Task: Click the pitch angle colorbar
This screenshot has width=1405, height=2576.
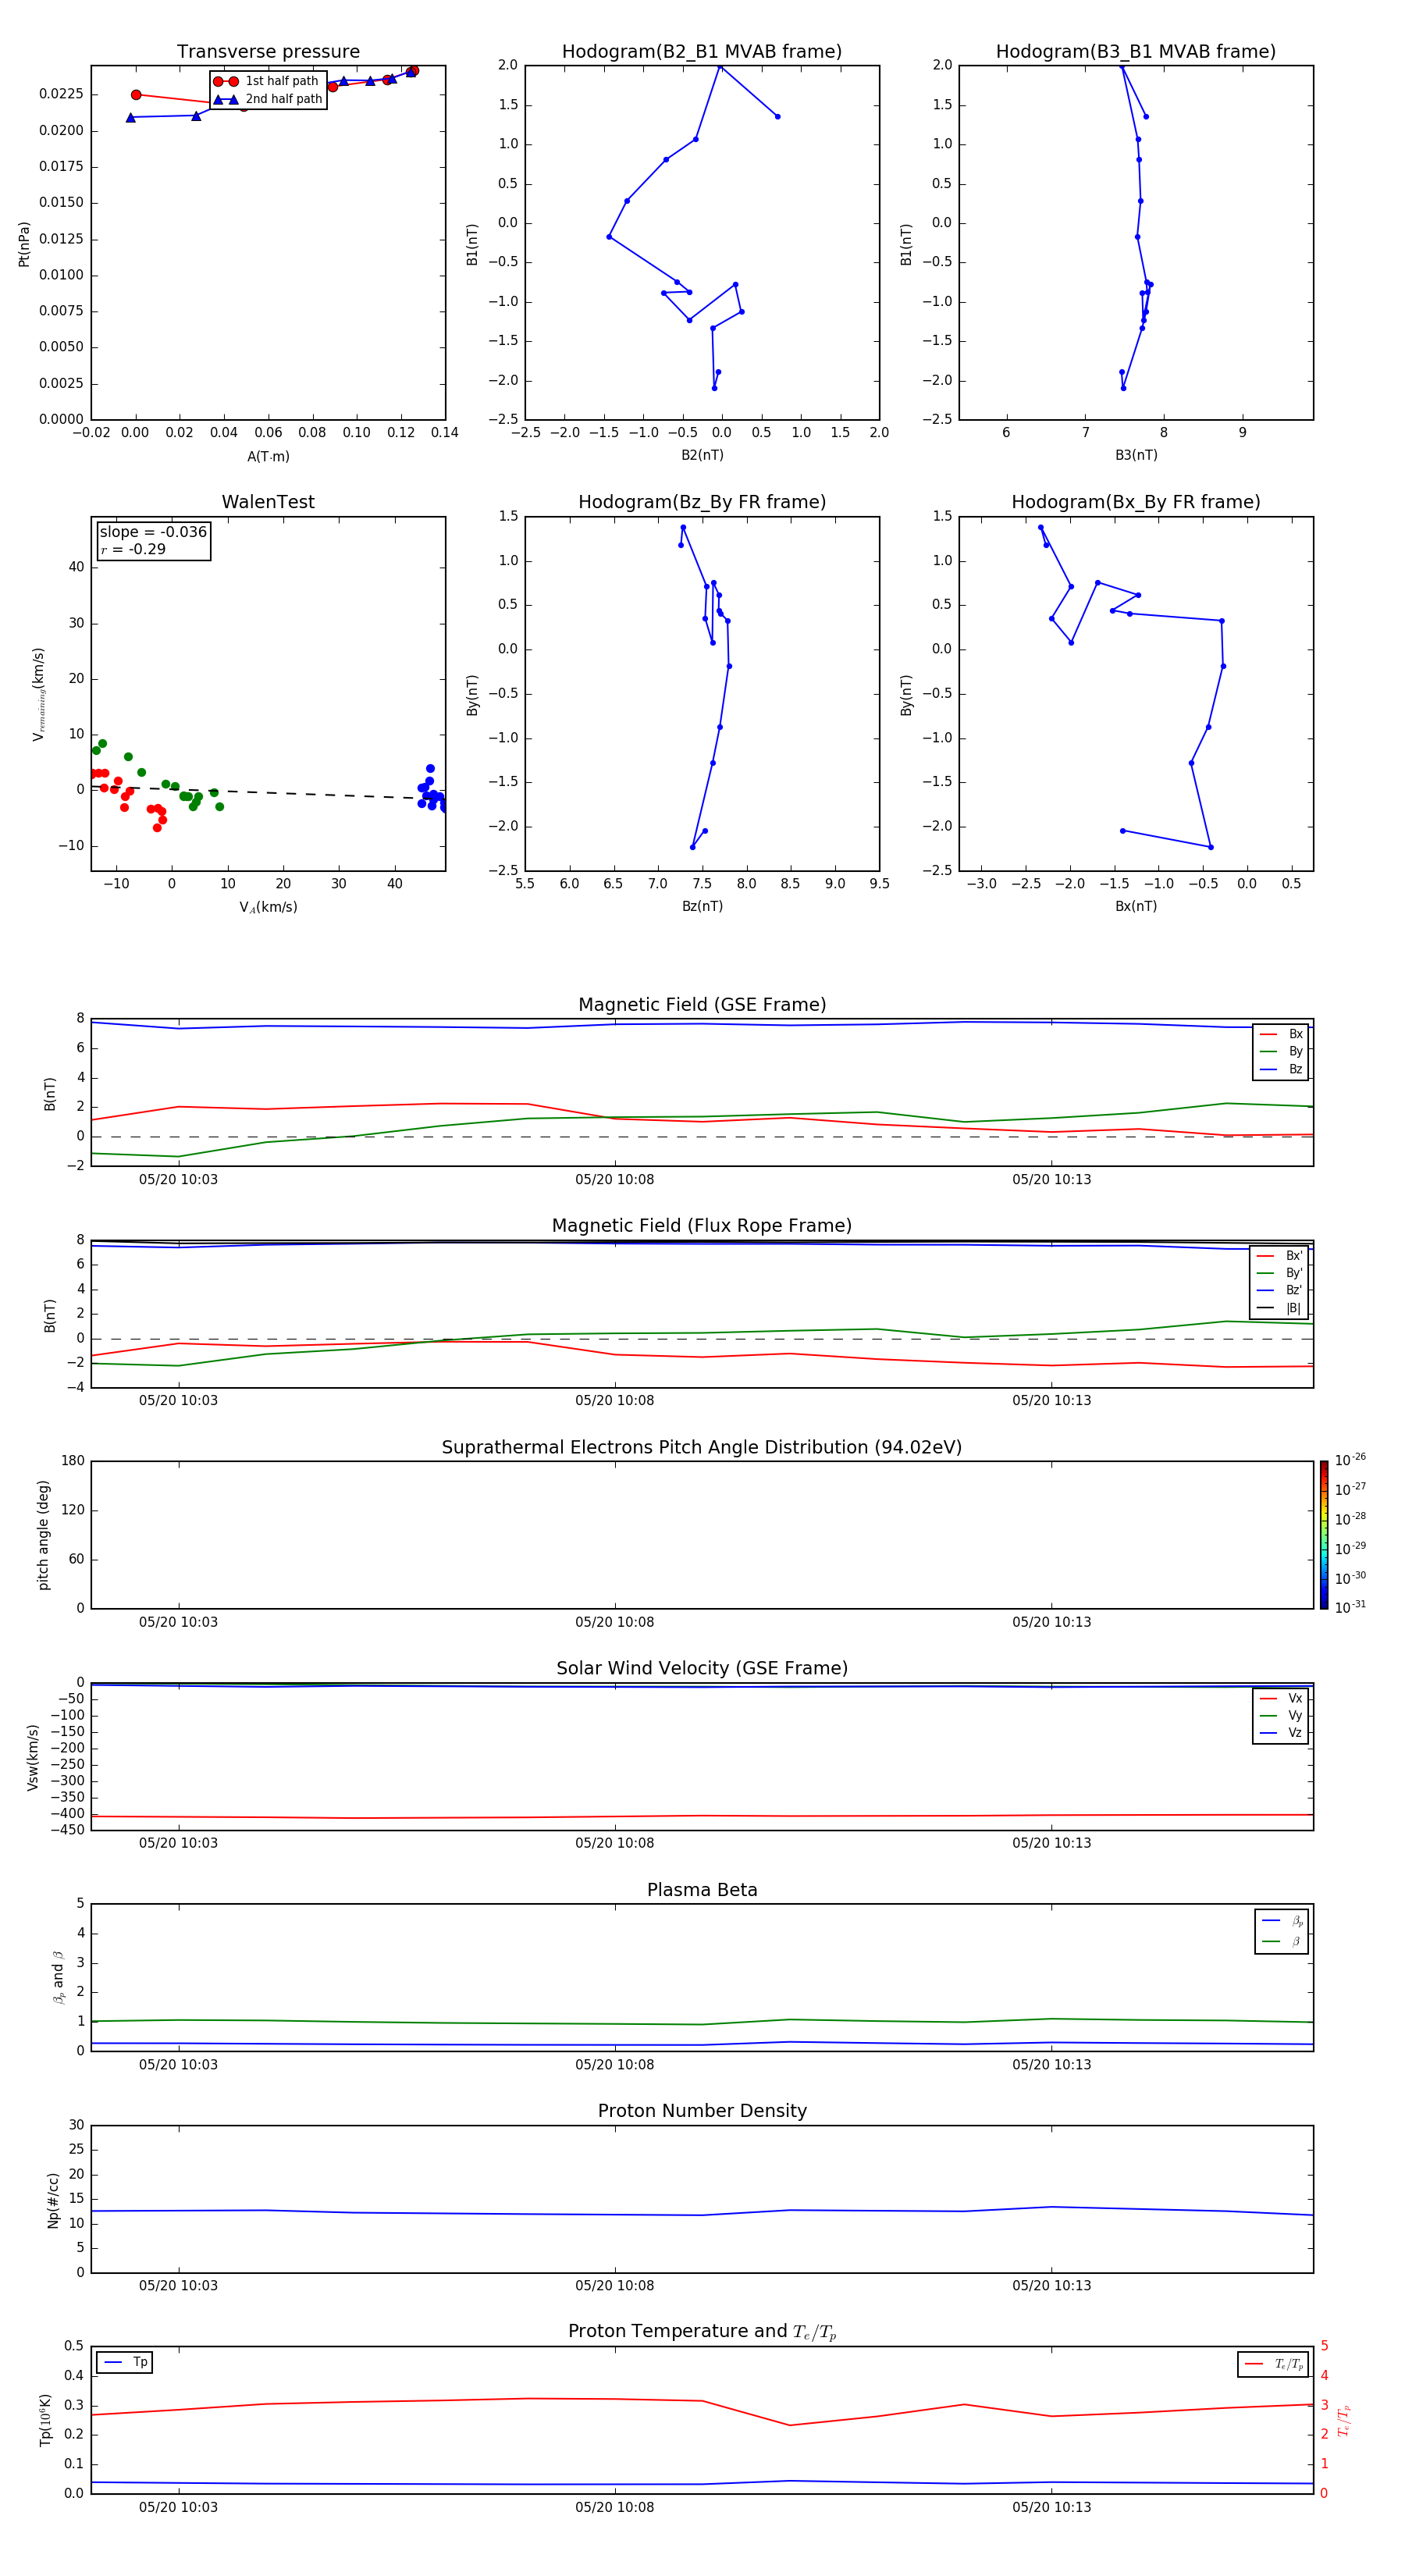Action: click(x=1323, y=1534)
